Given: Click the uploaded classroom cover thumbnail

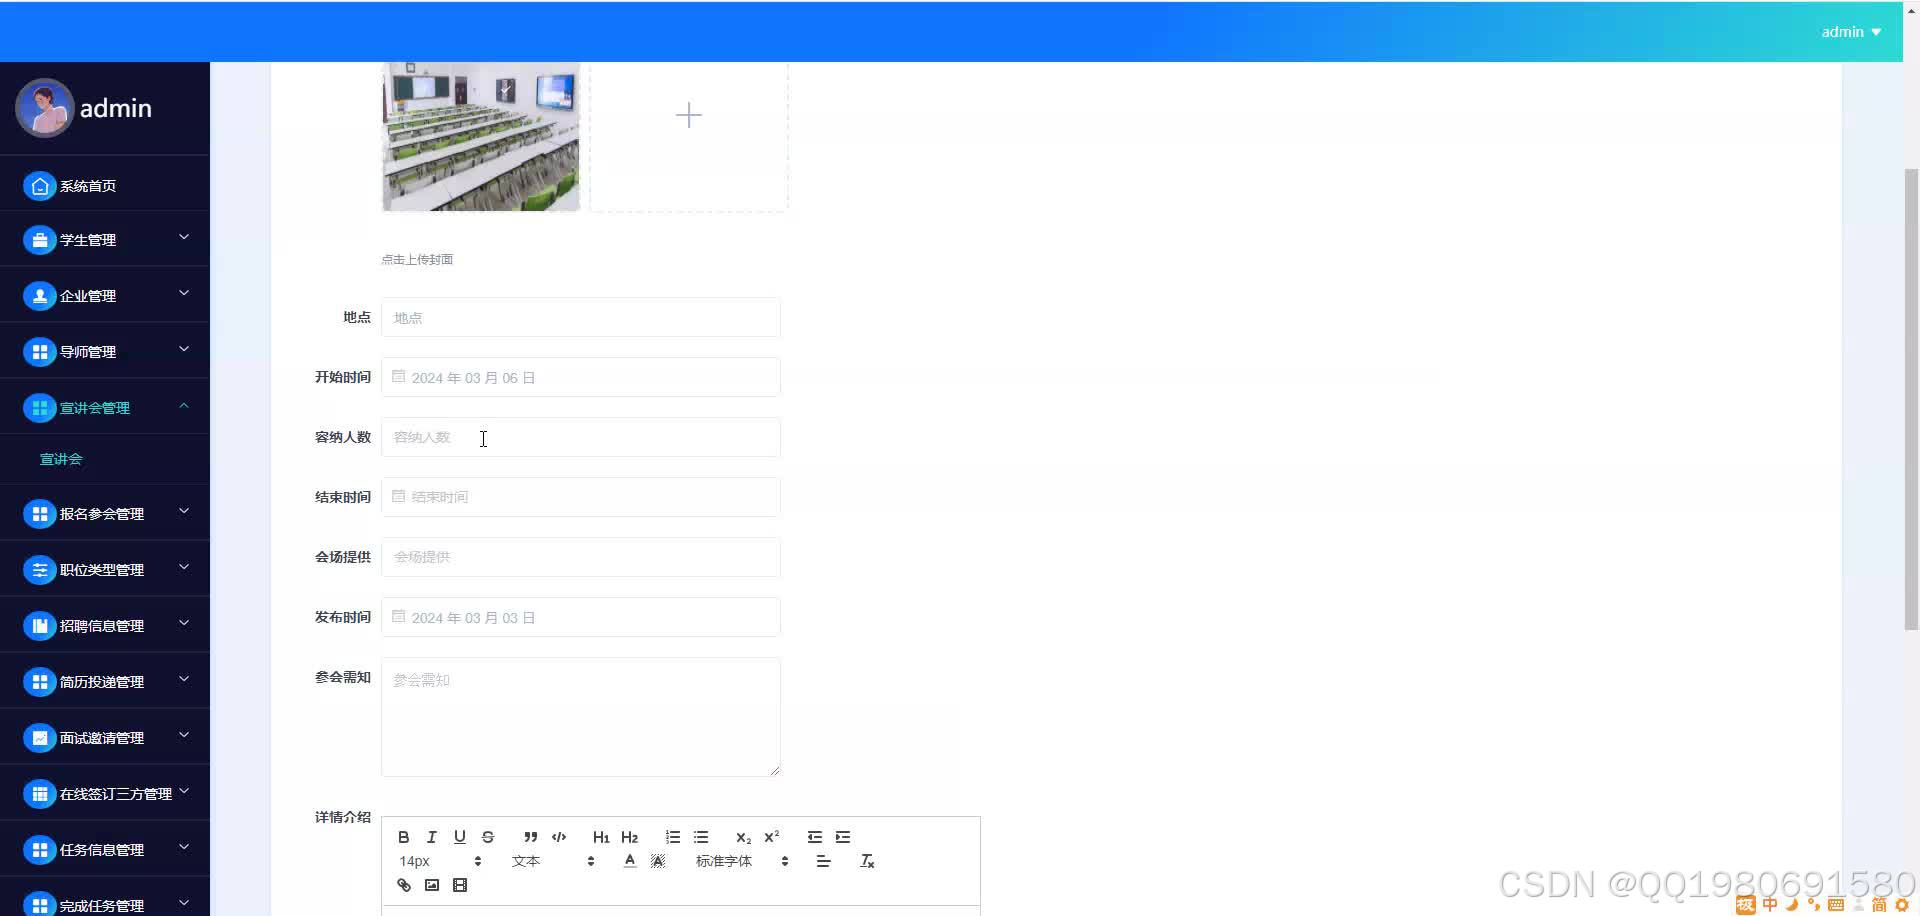Looking at the screenshot, I should [481, 137].
